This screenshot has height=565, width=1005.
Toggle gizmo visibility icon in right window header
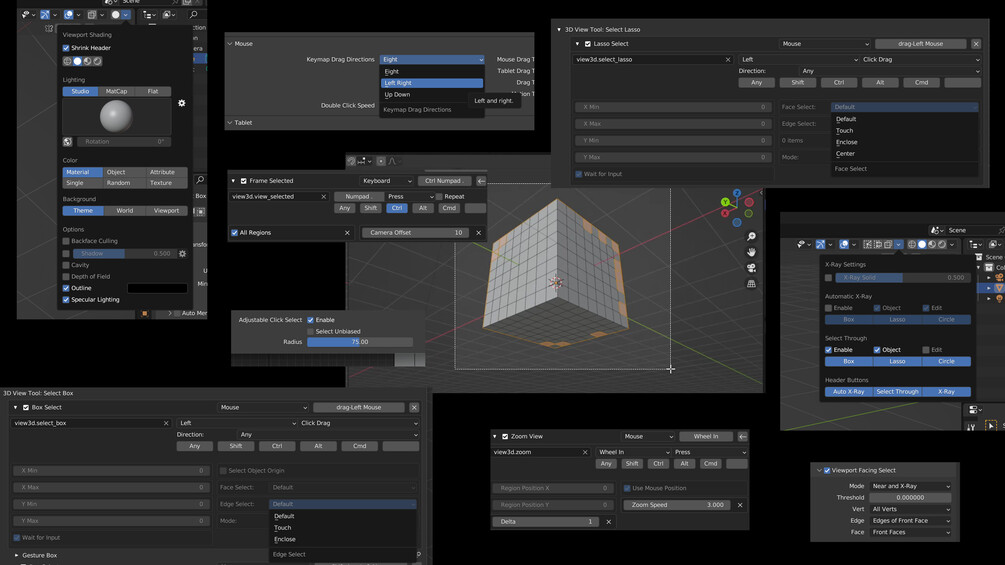(820, 245)
